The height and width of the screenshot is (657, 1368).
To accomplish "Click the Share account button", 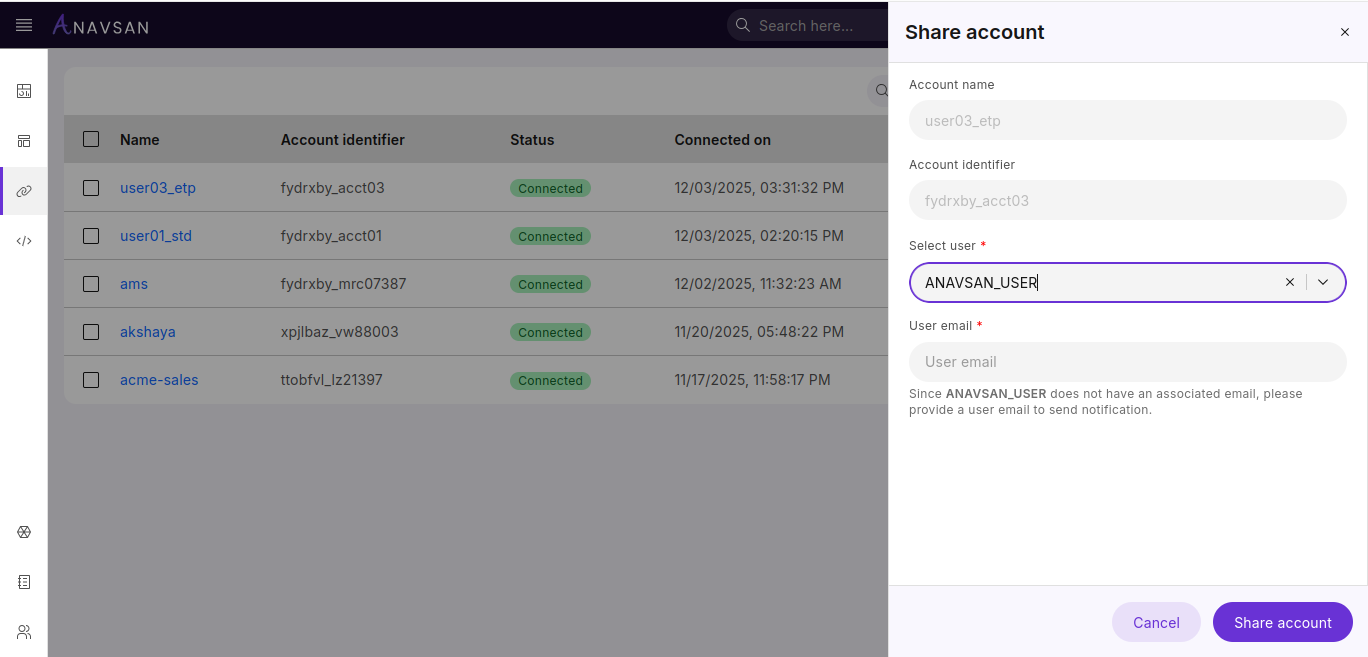I will (x=1282, y=622).
